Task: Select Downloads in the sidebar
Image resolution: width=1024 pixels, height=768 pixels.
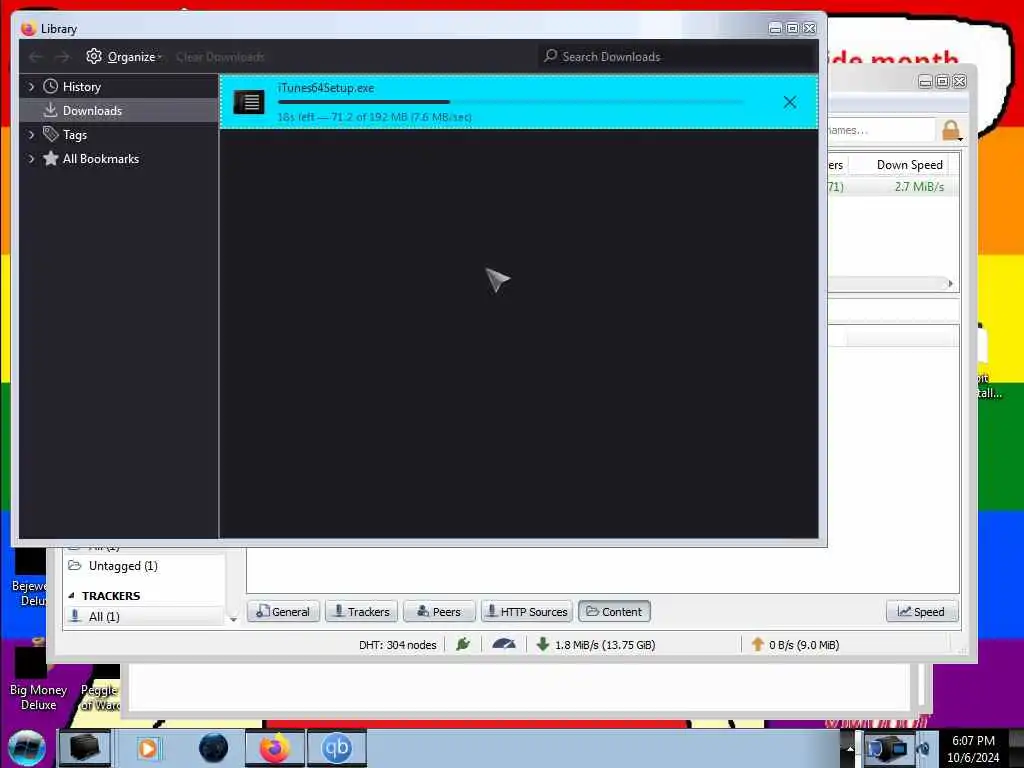Action: (92, 111)
